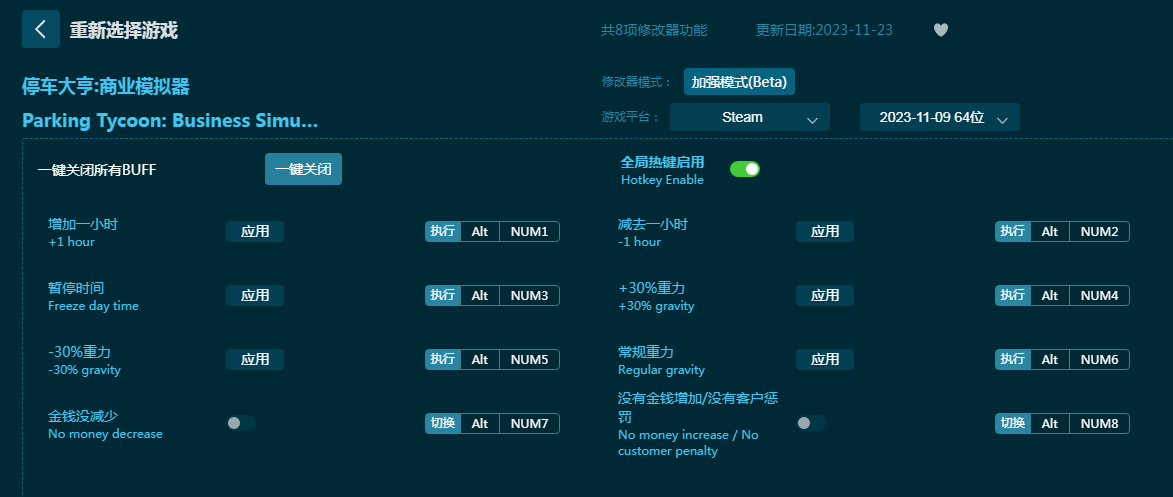Select the 加强模式(Beta) trainer mode
The height and width of the screenshot is (497, 1173).
[x=739, y=82]
